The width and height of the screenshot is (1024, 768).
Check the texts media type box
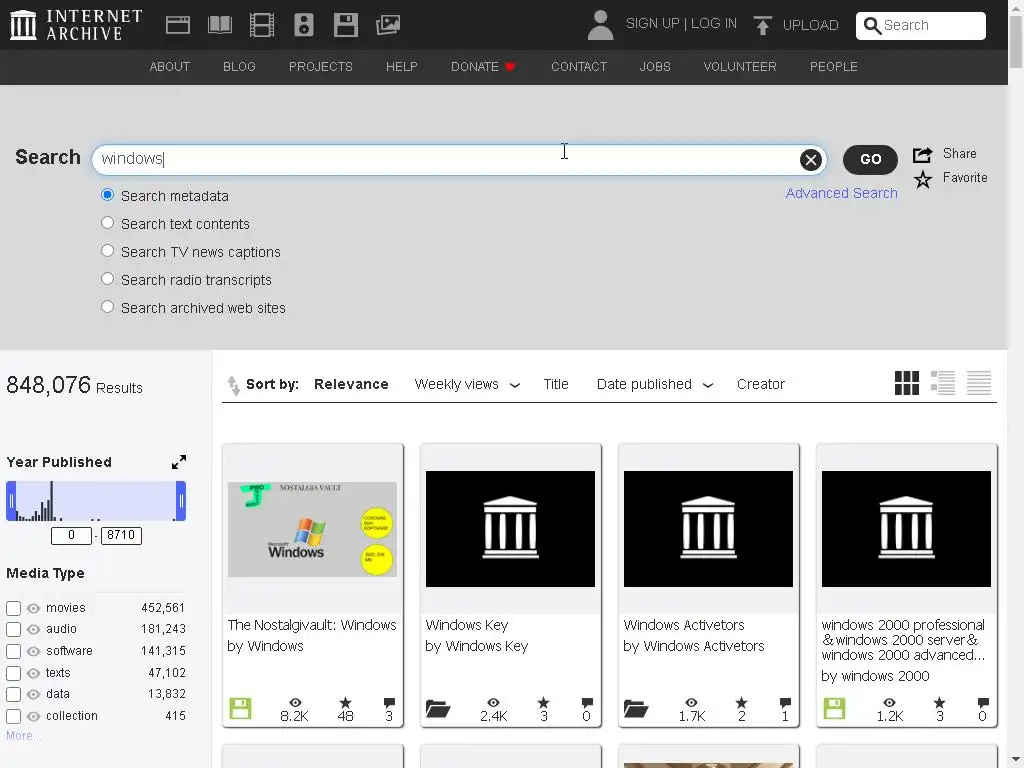(x=13, y=673)
